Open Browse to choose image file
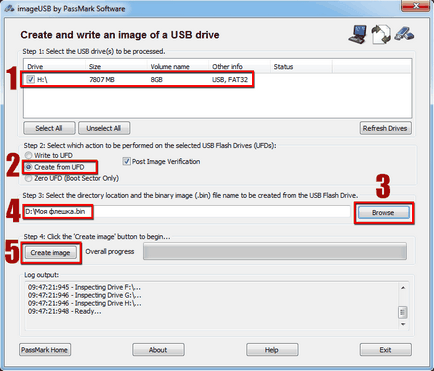The width and height of the screenshot is (434, 371). (383, 213)
